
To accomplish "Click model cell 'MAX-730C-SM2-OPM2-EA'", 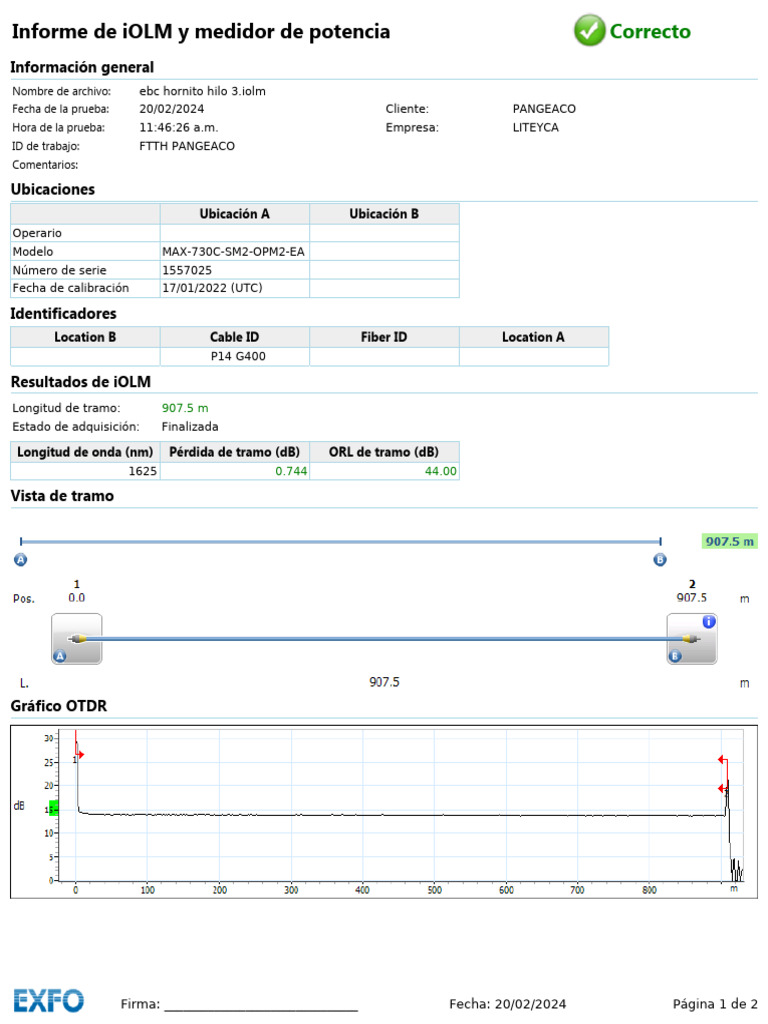I will 233,251.
